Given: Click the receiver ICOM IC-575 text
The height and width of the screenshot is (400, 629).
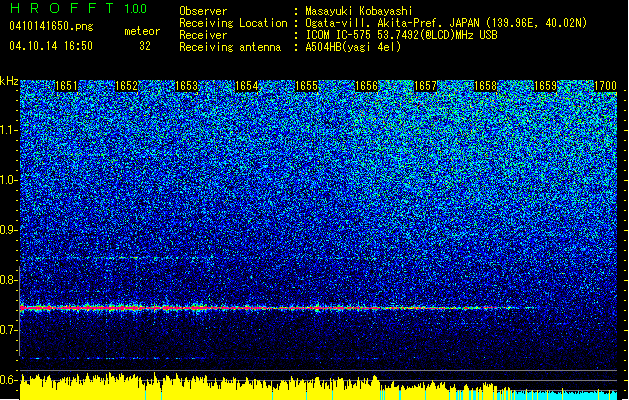Looking at the screenshot, I should (401, 35).
